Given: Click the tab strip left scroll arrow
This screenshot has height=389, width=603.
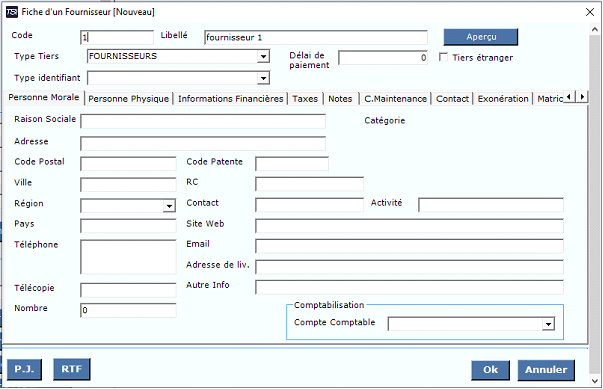Looking at the screenshot, I should tap(569, 97).
